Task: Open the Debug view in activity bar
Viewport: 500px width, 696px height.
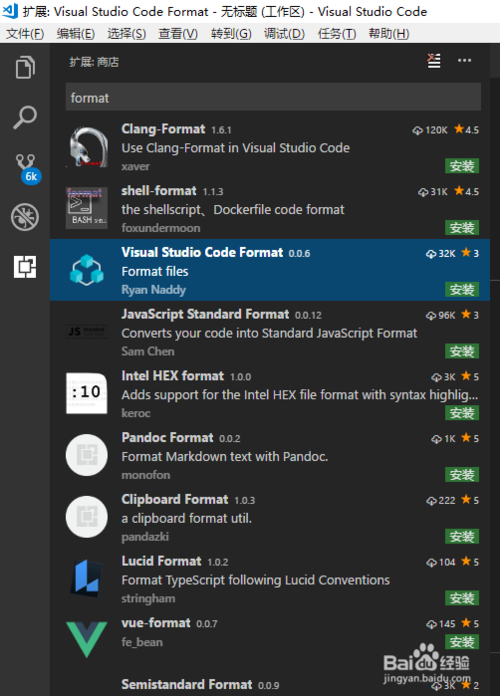Action: (x=25, y=217)
